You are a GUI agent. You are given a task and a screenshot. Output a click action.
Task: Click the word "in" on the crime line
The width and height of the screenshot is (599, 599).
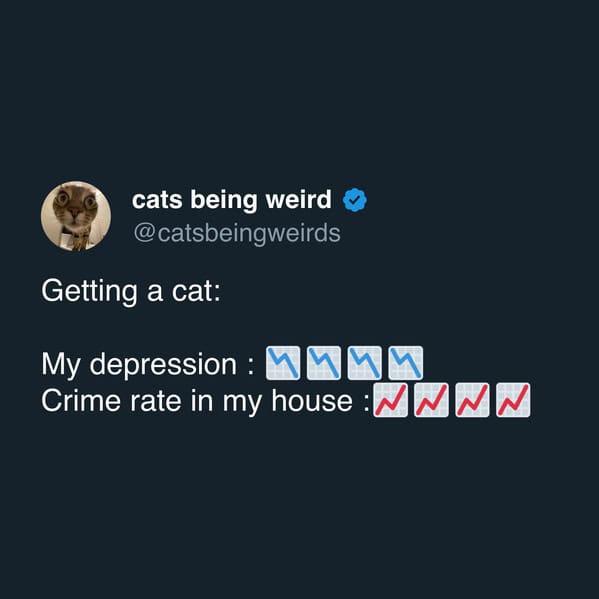[x=201, y=401]
